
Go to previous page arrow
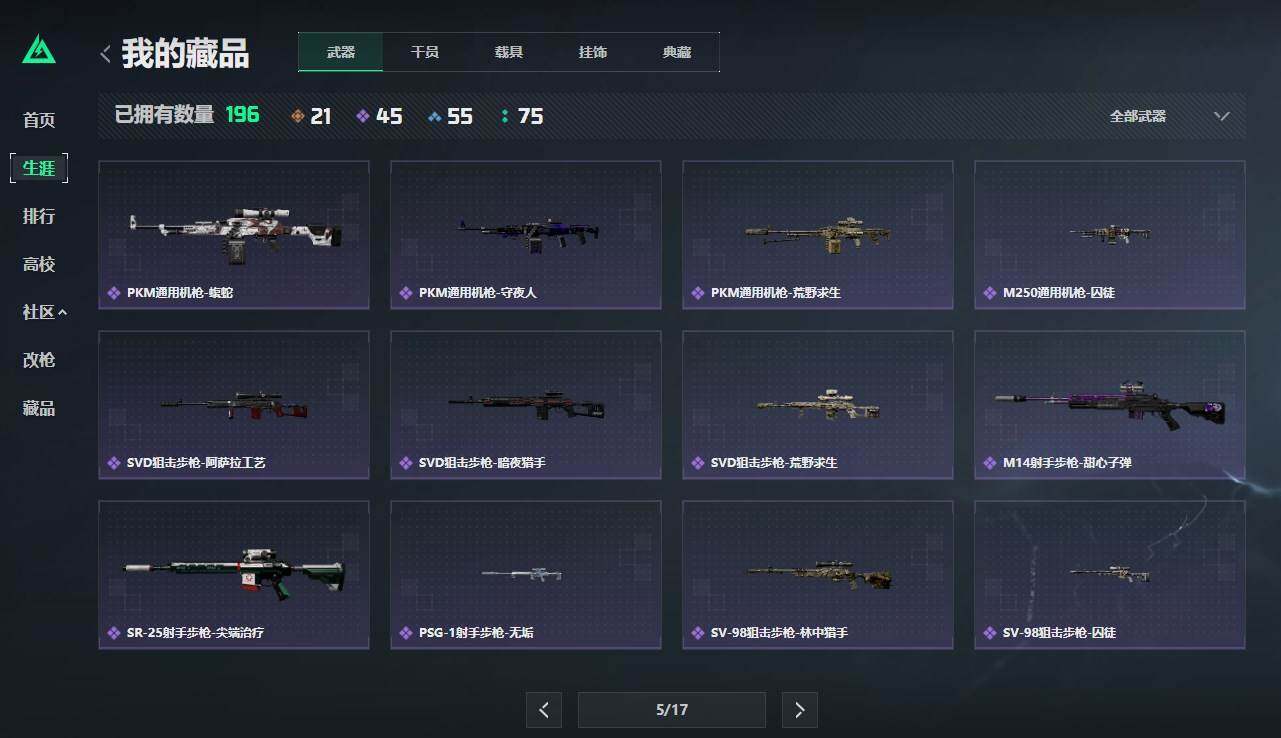click(543, 710)
